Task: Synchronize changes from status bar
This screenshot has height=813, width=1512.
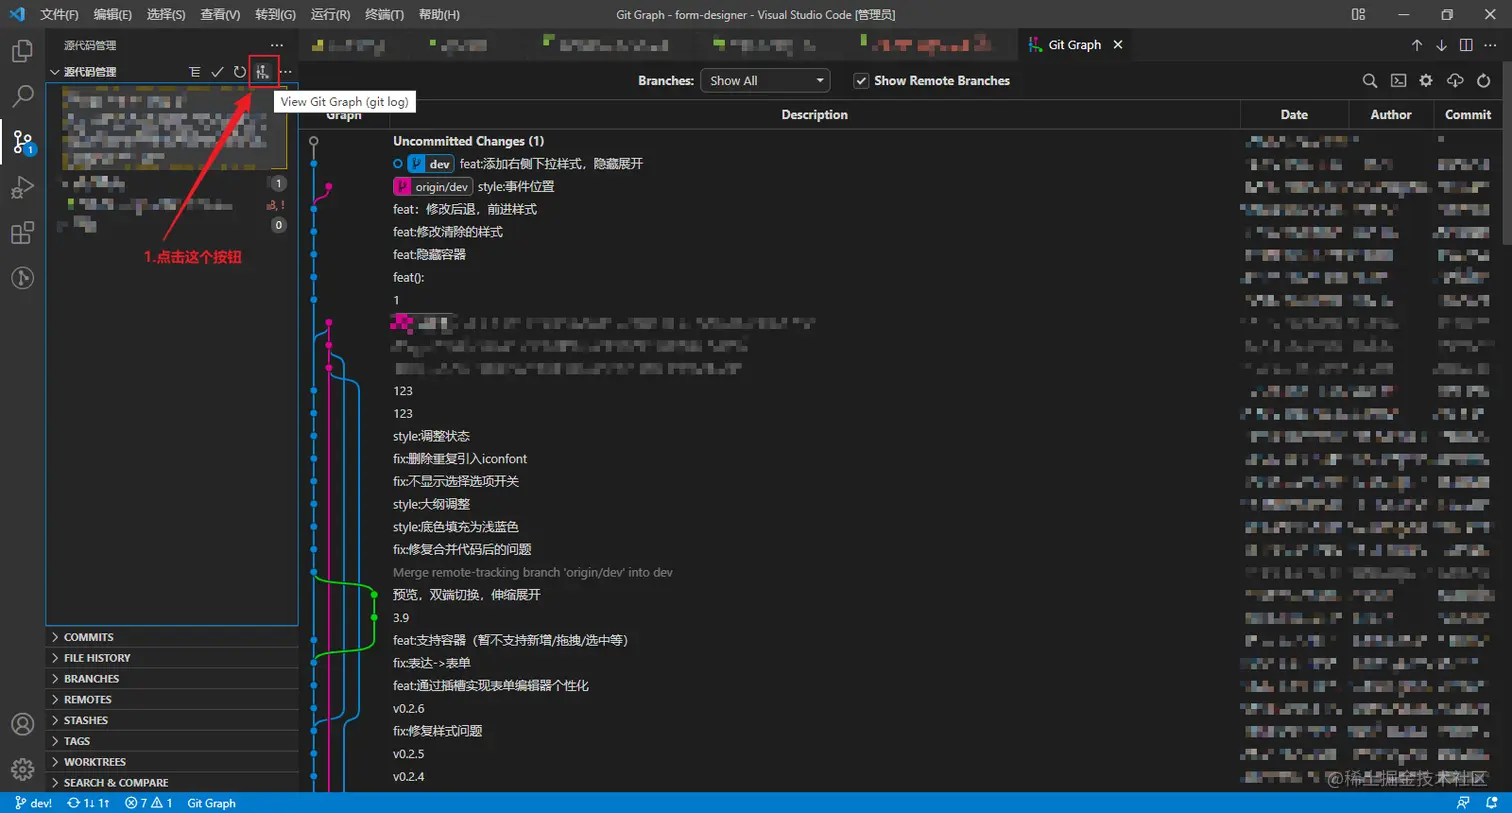Action: tap(88, 803)
